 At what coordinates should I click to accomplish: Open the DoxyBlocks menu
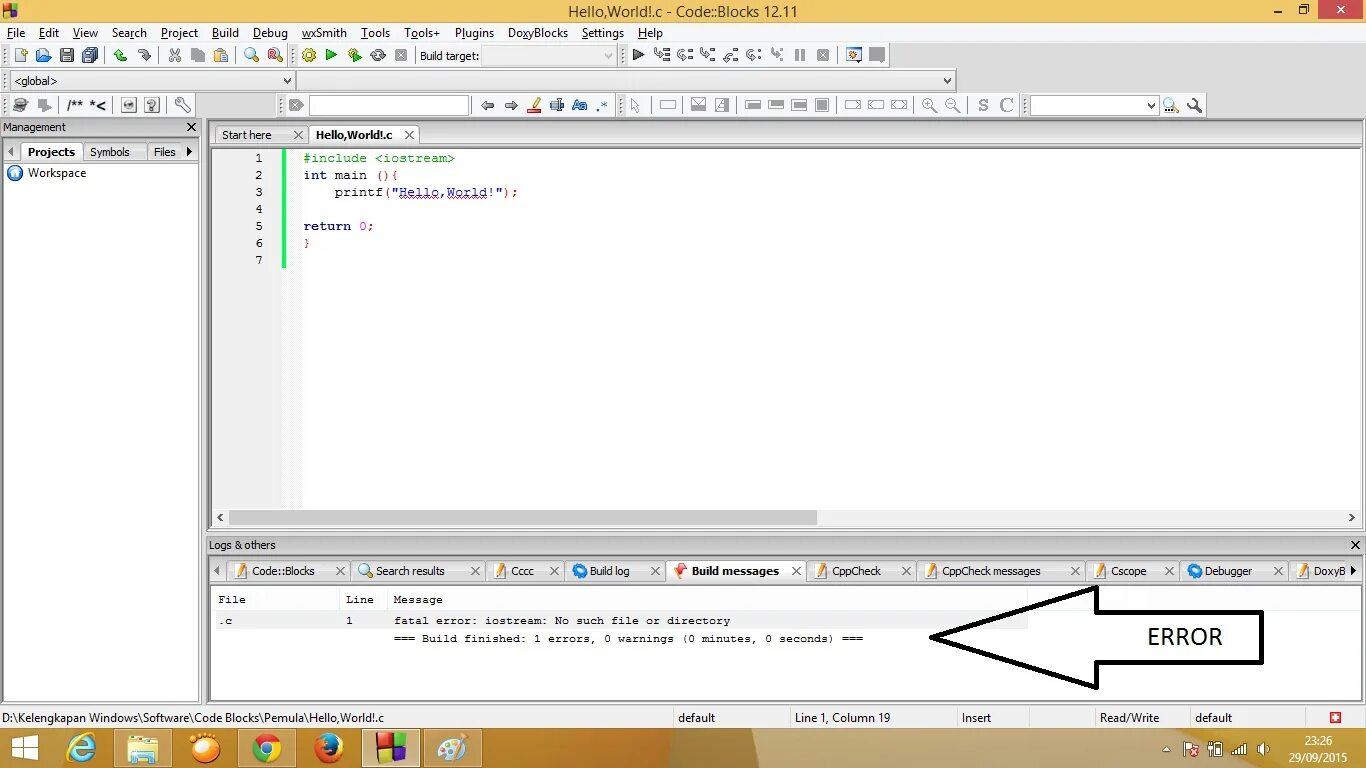[x=538, y=33]
